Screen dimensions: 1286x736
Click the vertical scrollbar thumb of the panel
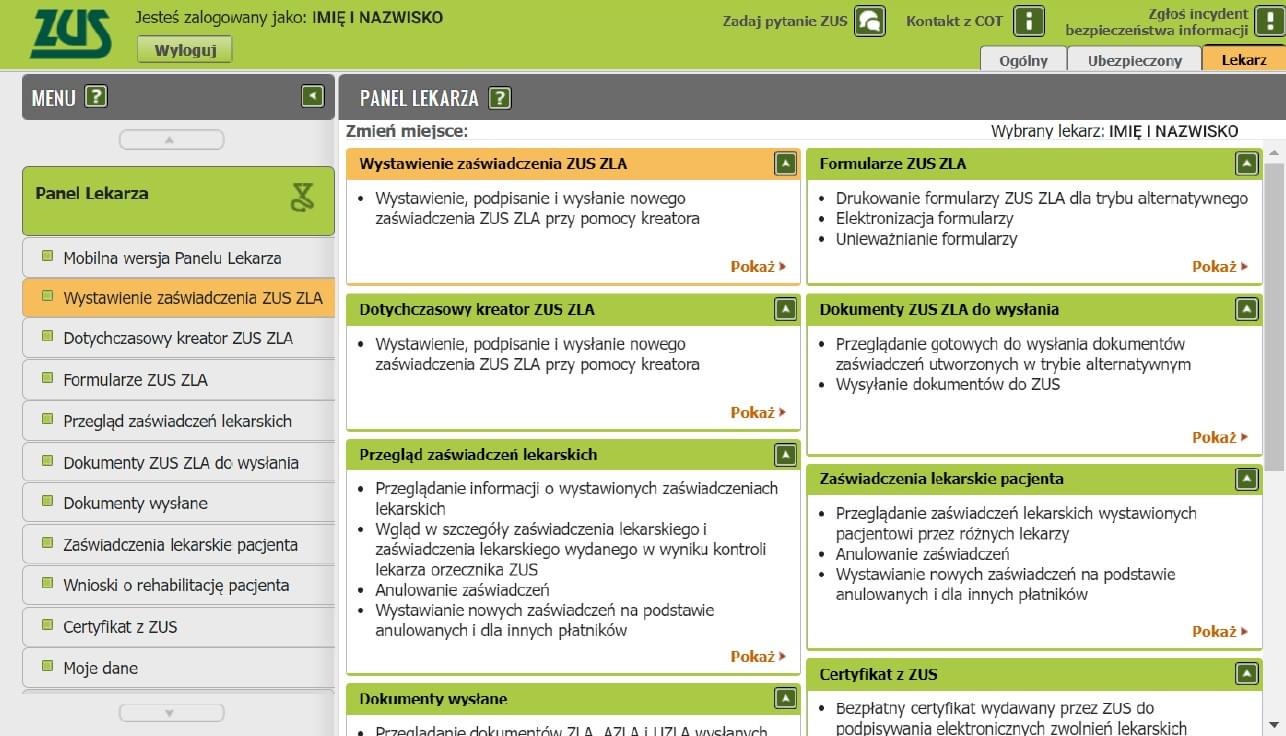pos(1273,315)
